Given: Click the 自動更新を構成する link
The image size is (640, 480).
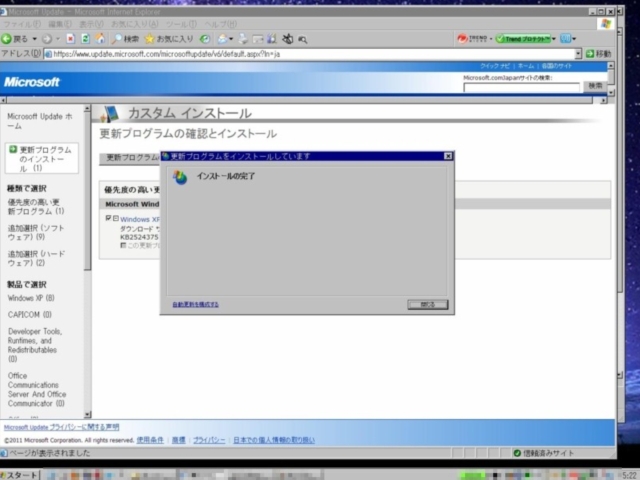Looking at the screenshot, I should (x=196, y=304).
